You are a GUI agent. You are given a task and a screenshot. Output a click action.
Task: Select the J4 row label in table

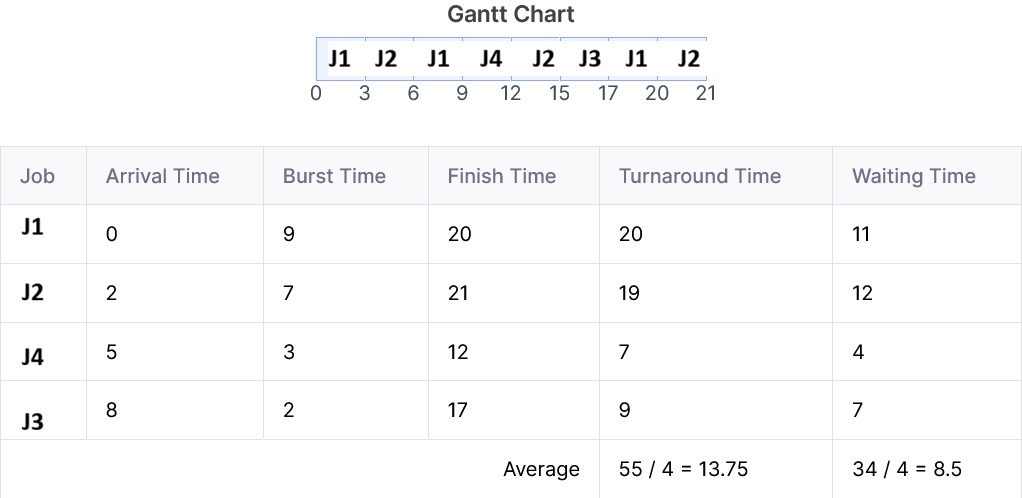33,357
